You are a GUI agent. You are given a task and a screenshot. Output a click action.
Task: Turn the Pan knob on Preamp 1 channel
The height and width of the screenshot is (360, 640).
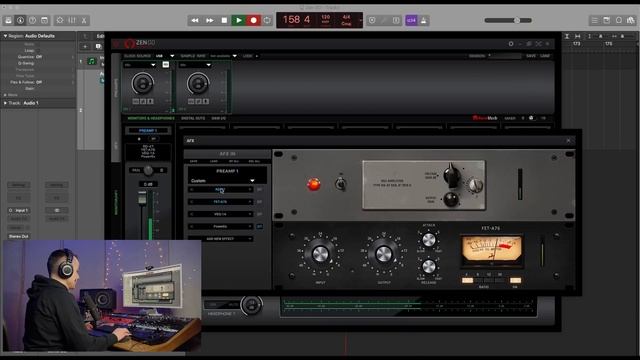pyautogui.click(x=148, y=170)
